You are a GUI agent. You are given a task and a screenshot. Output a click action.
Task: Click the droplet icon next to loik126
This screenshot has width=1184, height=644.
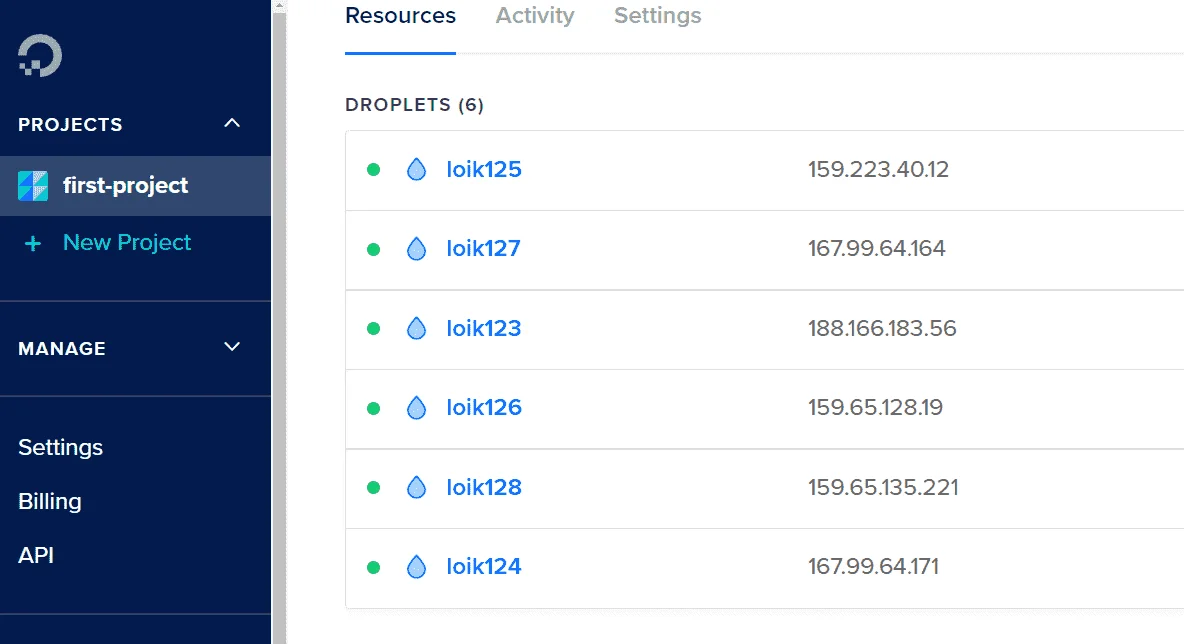coord(416,408)
